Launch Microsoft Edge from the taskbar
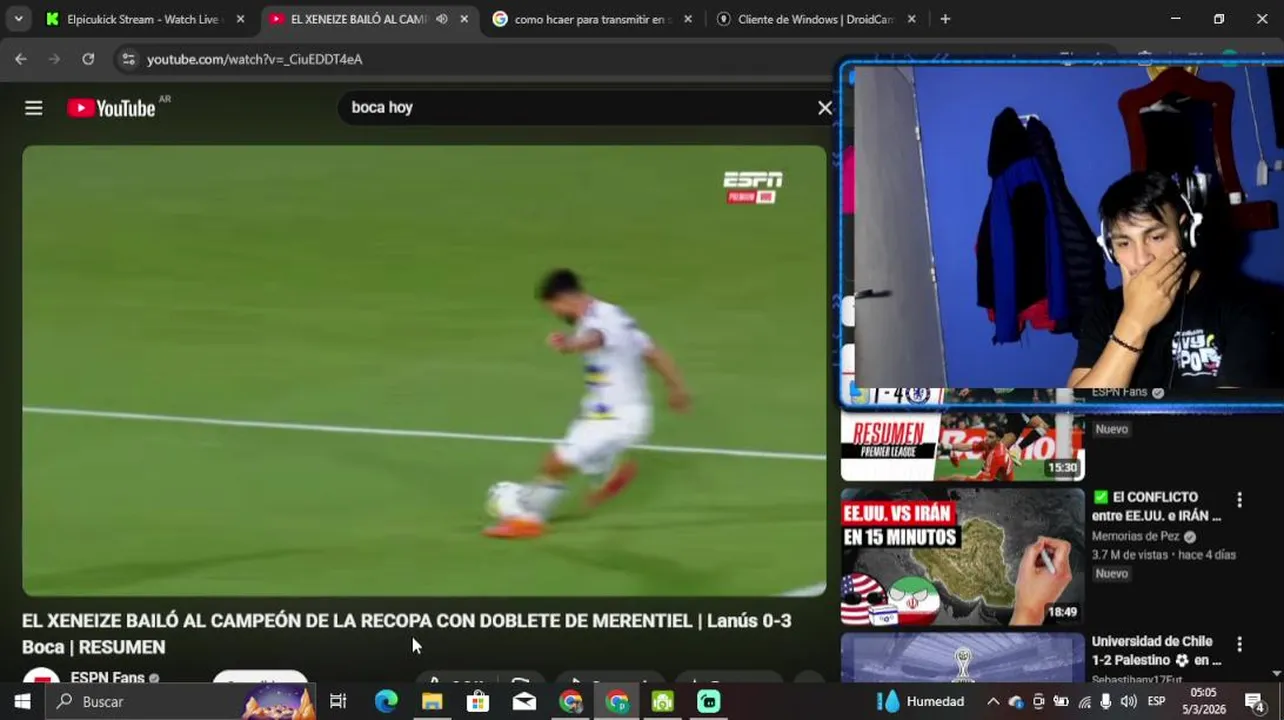 tap(386, 702)
